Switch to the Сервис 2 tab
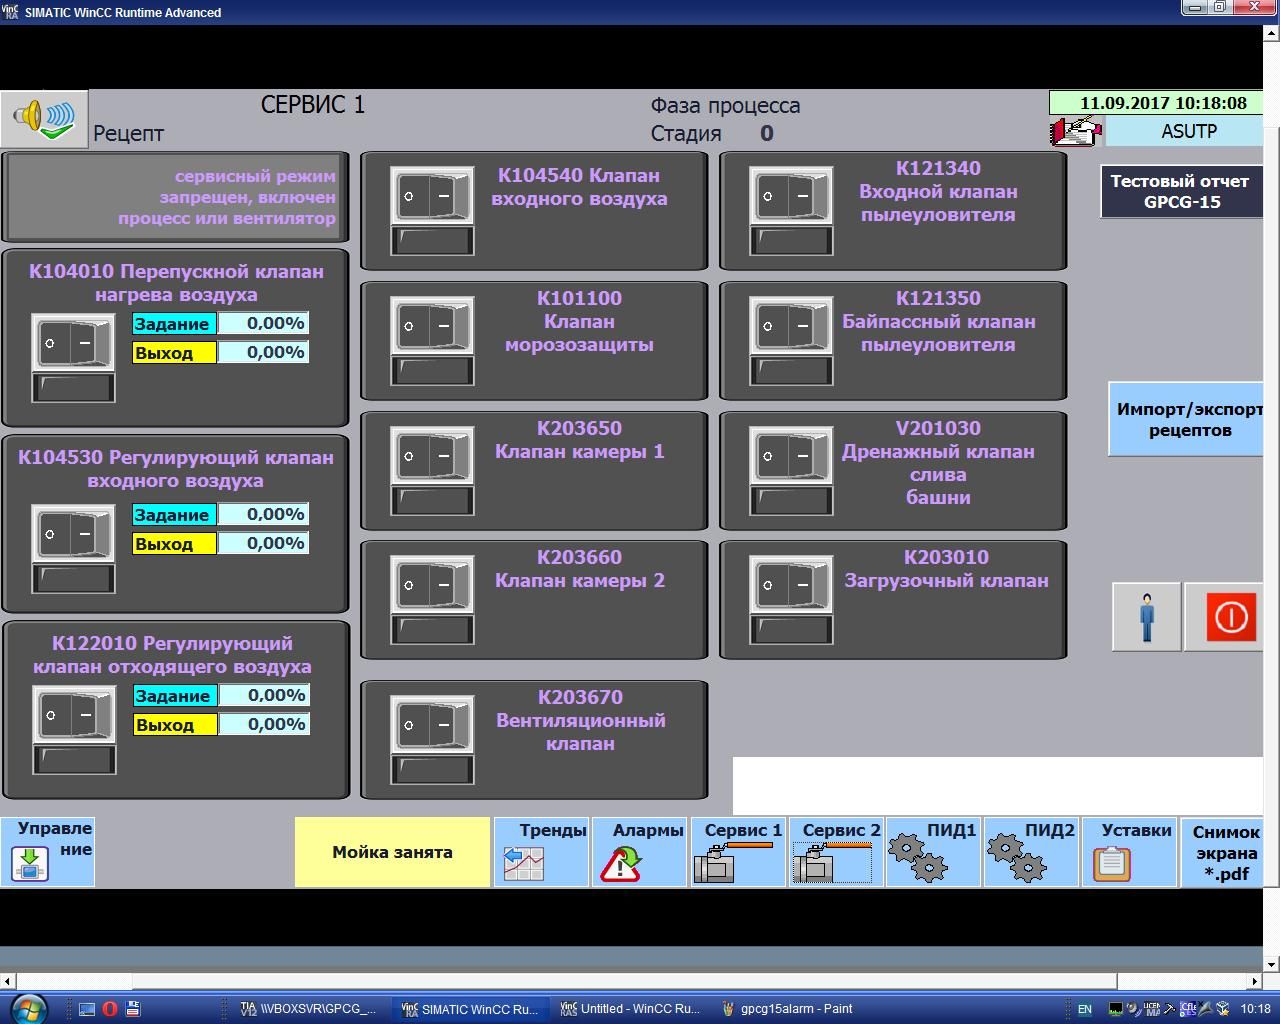This screenshot has height=1024, width=1280. [837, 852]
